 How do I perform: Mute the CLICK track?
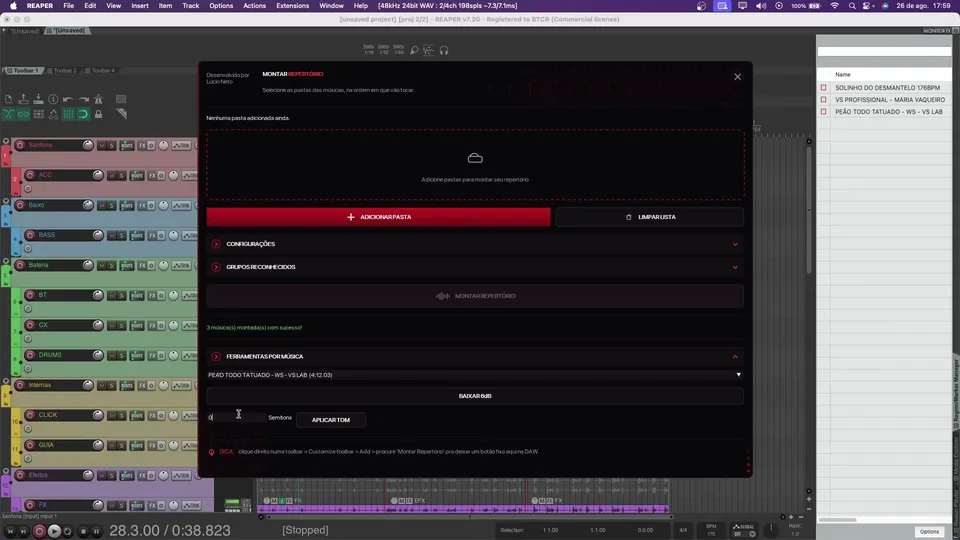point(111,416)
